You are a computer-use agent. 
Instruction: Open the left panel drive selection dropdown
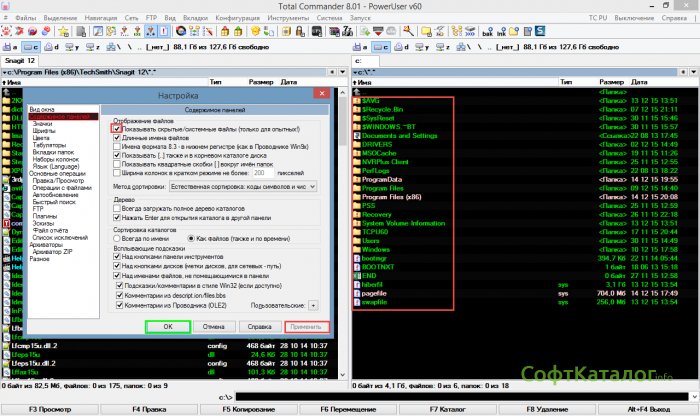point(29,46)
